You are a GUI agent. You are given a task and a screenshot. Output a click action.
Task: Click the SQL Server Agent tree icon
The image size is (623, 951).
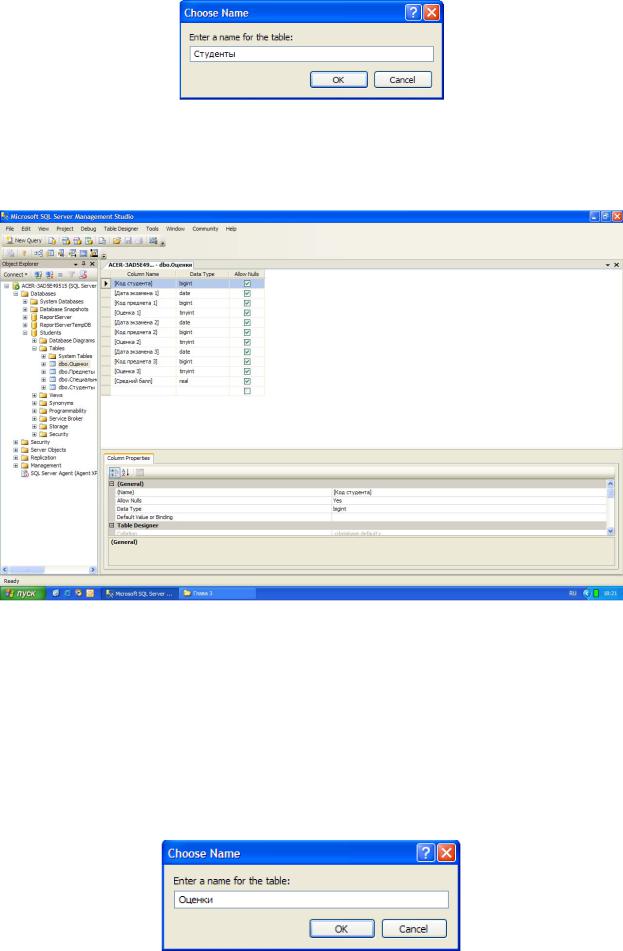[25, 474]
